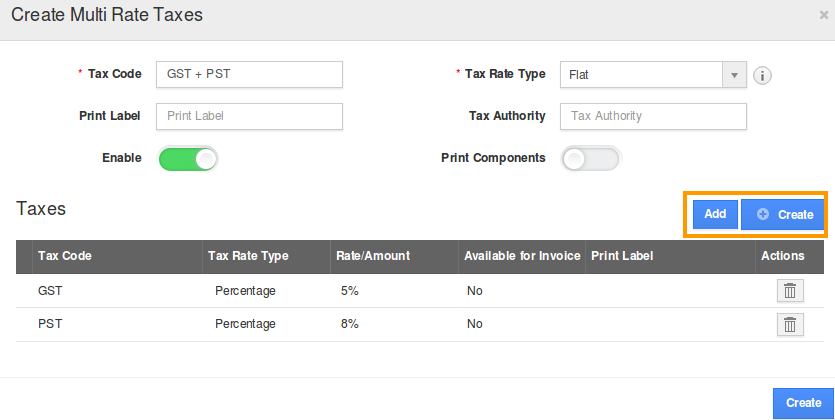
Task: Click the Add tax button
Action: [715, 214]
